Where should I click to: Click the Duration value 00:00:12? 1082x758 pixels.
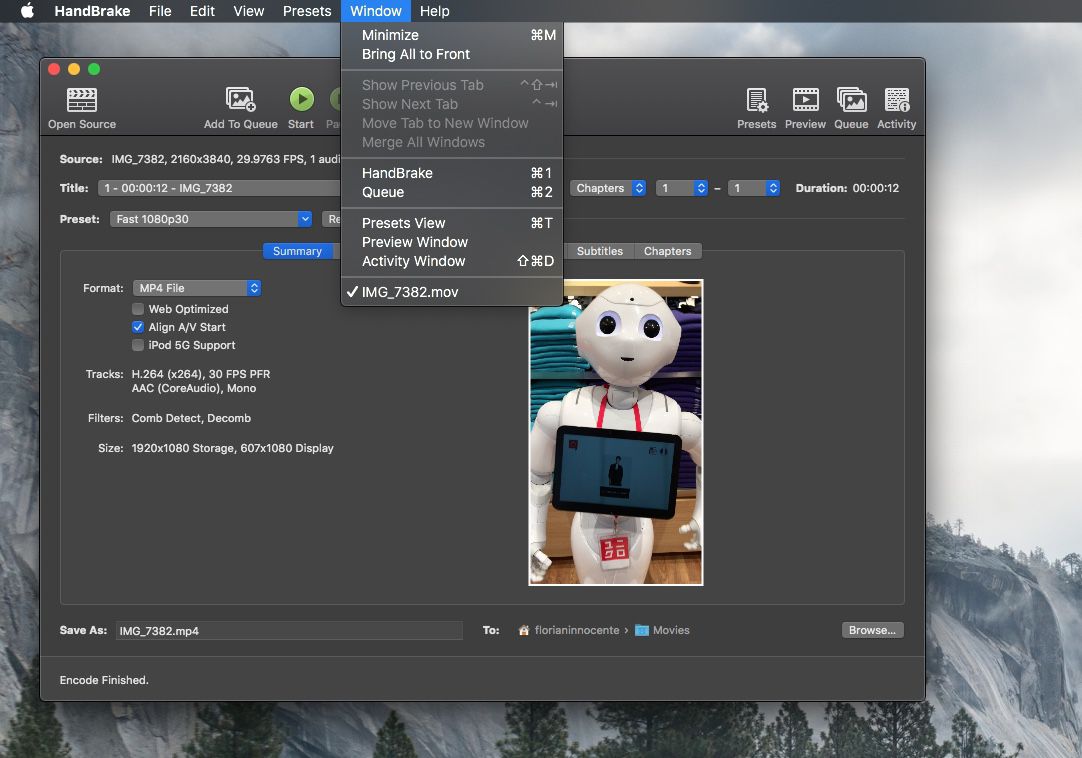876,188
